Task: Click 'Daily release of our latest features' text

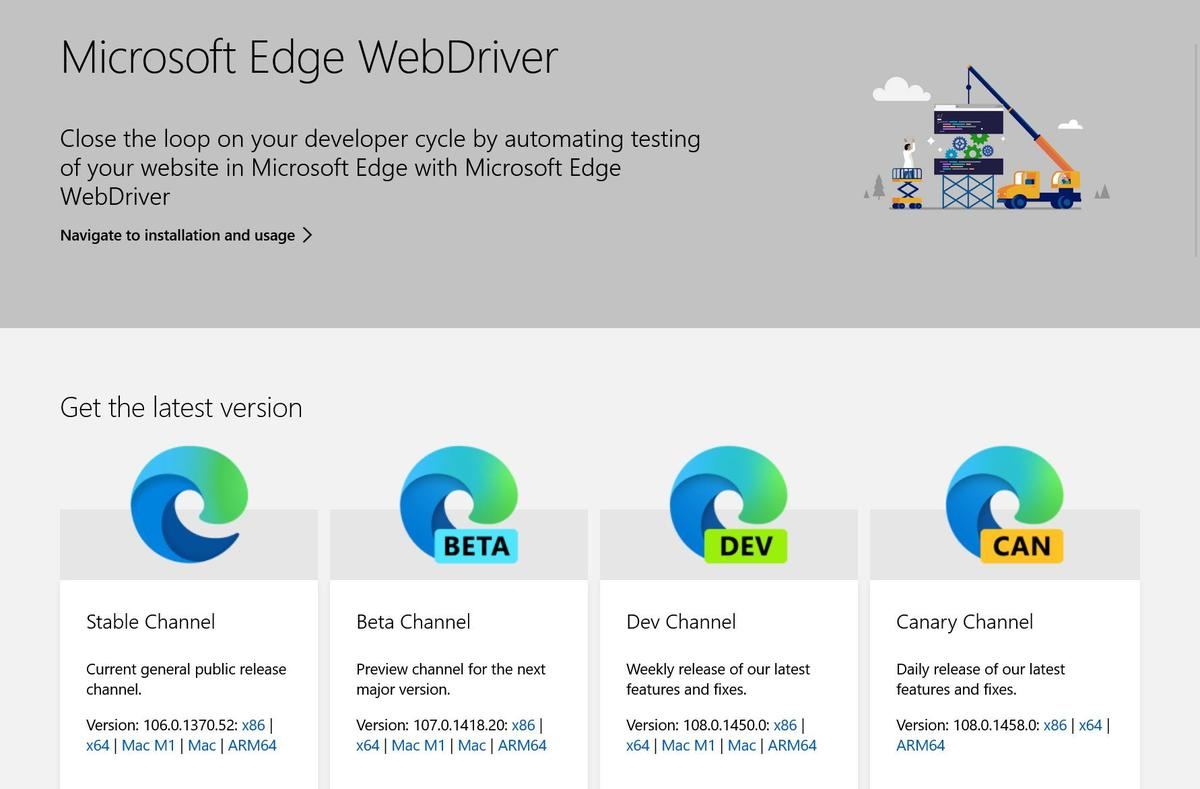Action: pyautogui.click(x=980, y=679)
